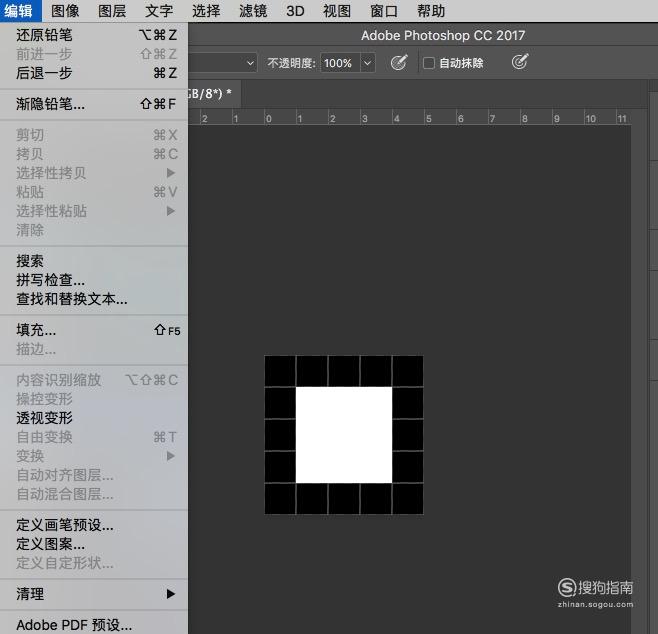Open the 滤镜 menu

pyautogui.click(x=253, y=11)
